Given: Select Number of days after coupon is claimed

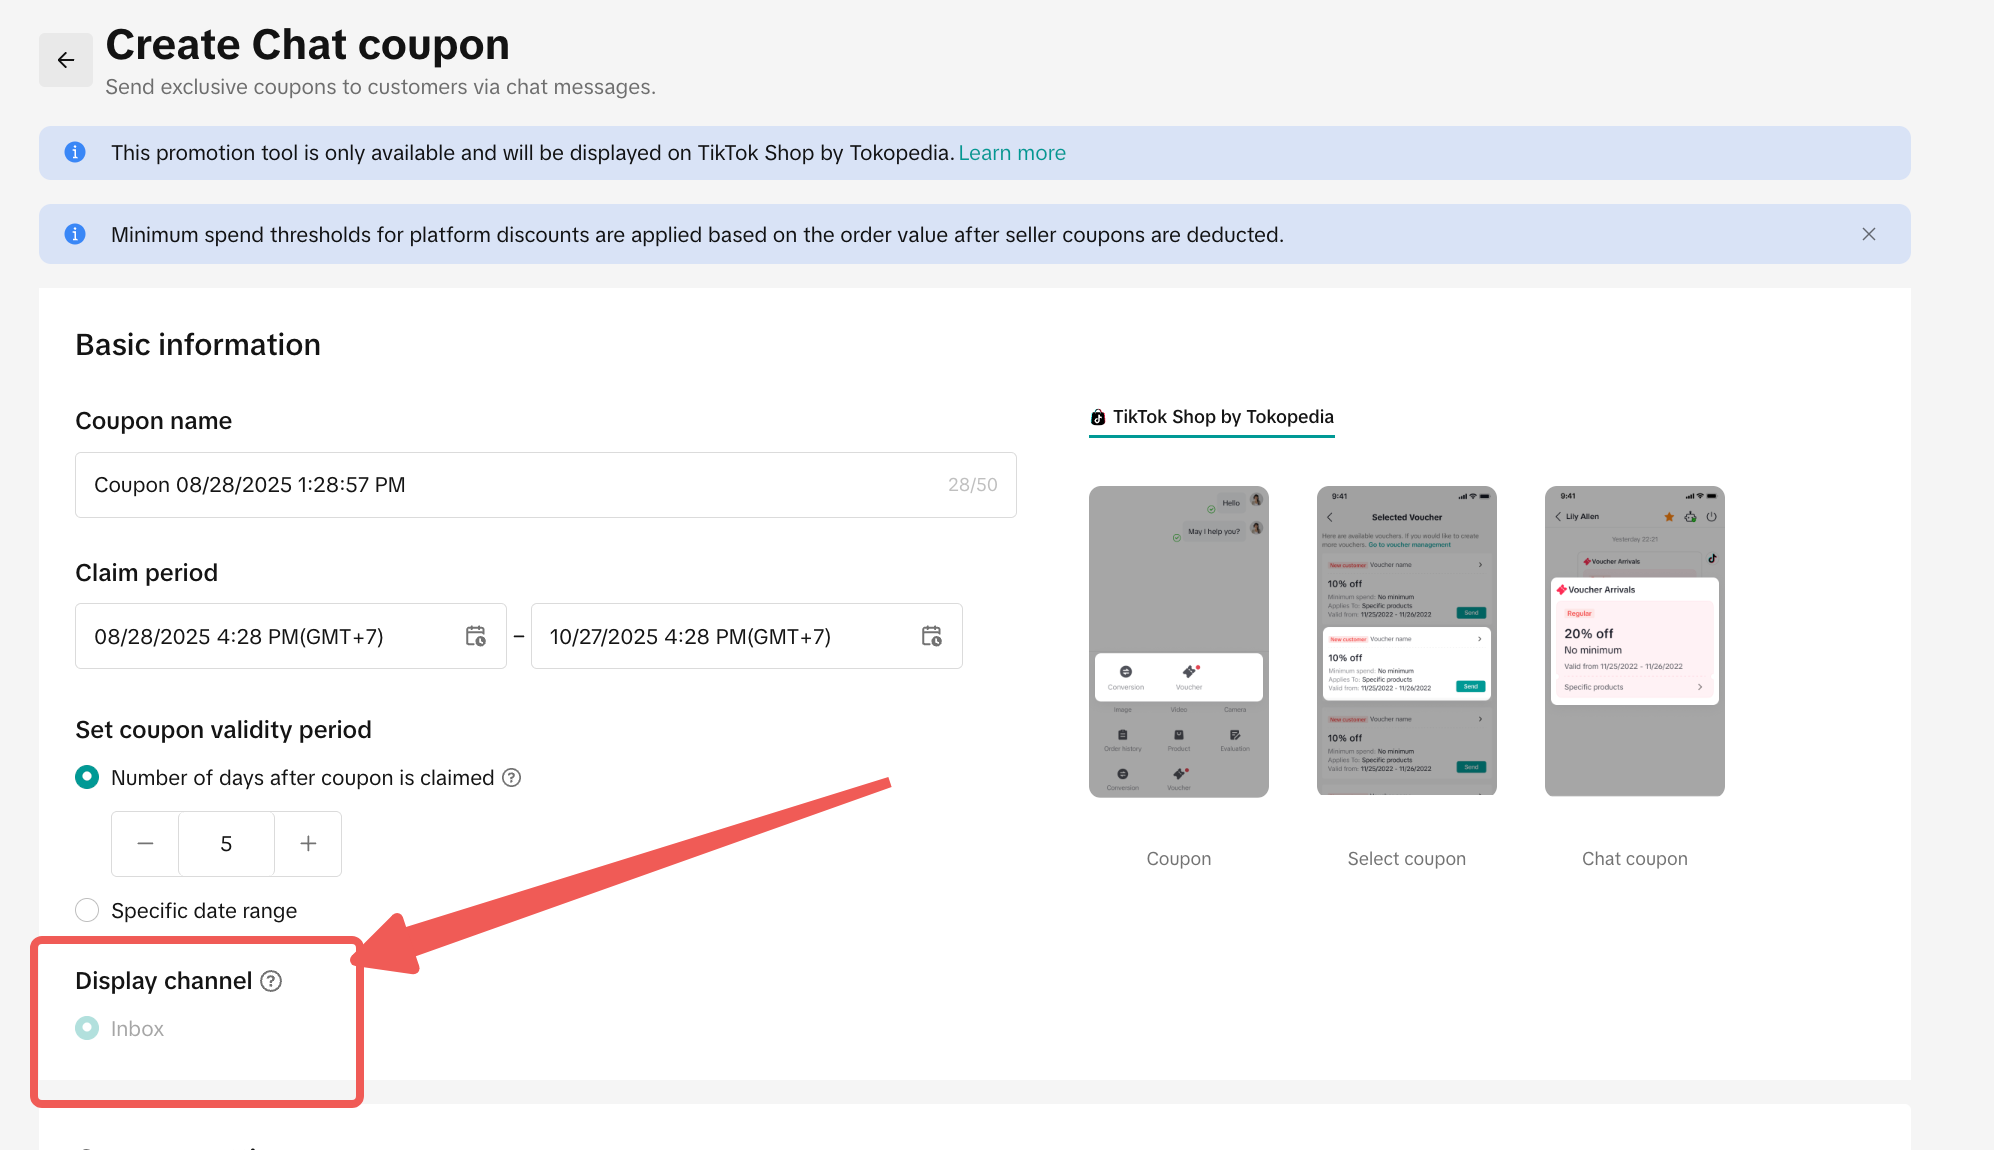Looking at the screenshot, I should (x=88, y=778).
